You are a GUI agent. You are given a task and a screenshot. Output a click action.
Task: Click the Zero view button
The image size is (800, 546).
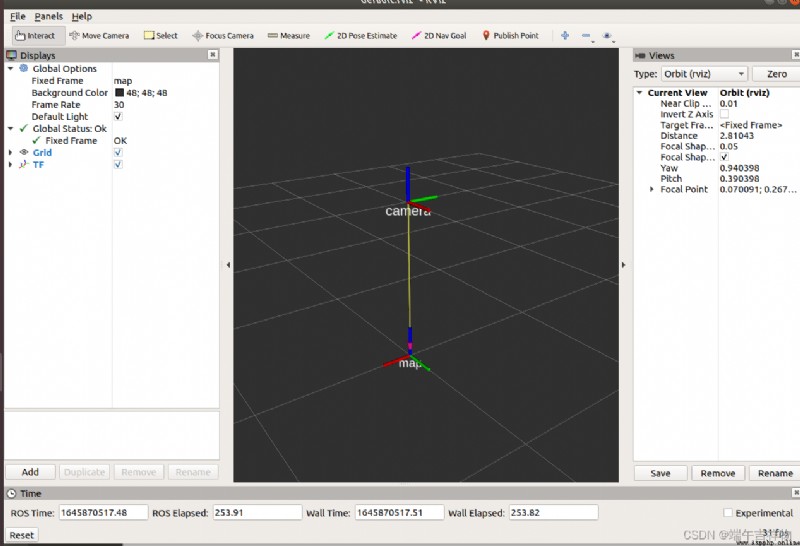[x=776, y=74]
